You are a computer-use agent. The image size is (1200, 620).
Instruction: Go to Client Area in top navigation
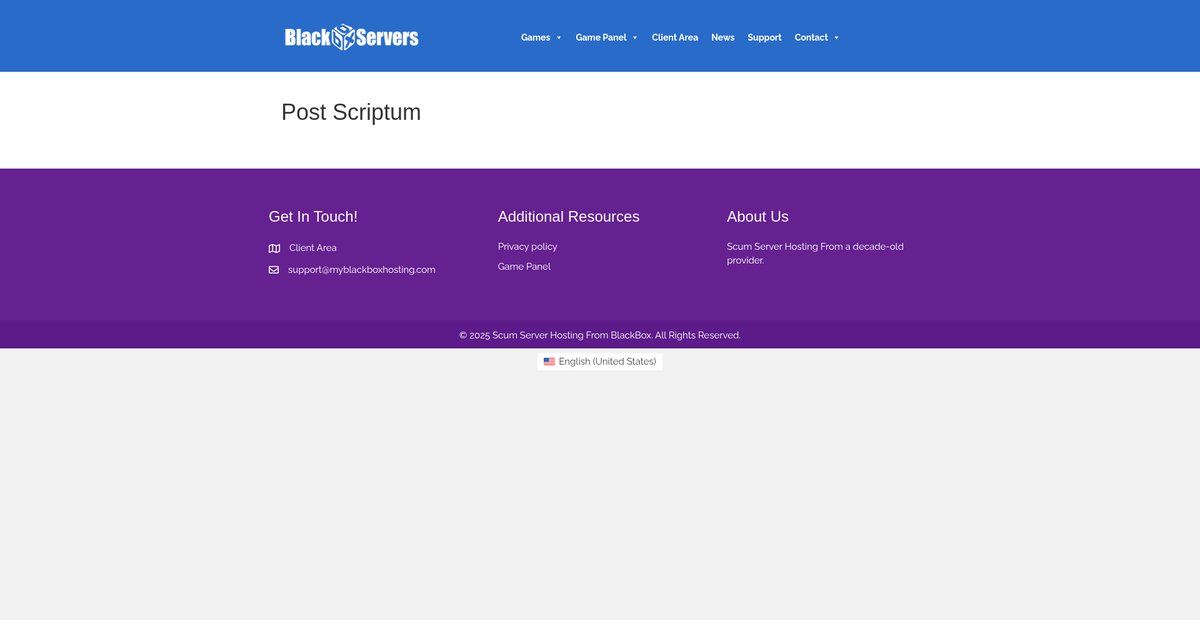[675, 37]
